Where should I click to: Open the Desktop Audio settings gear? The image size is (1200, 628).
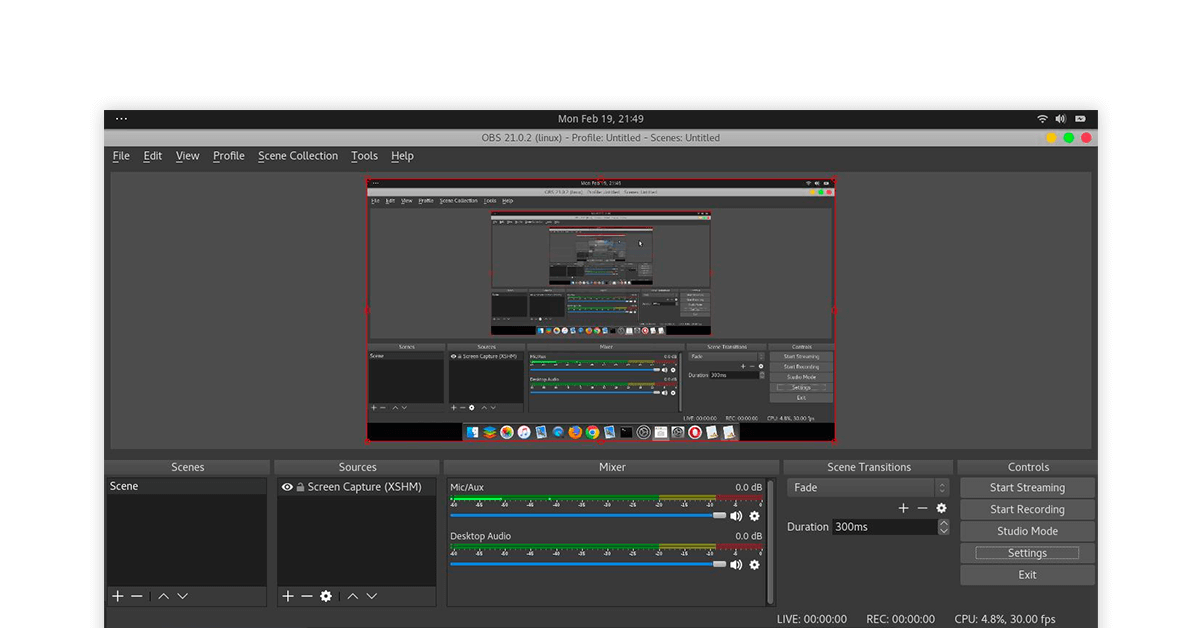tap(755, 565)
